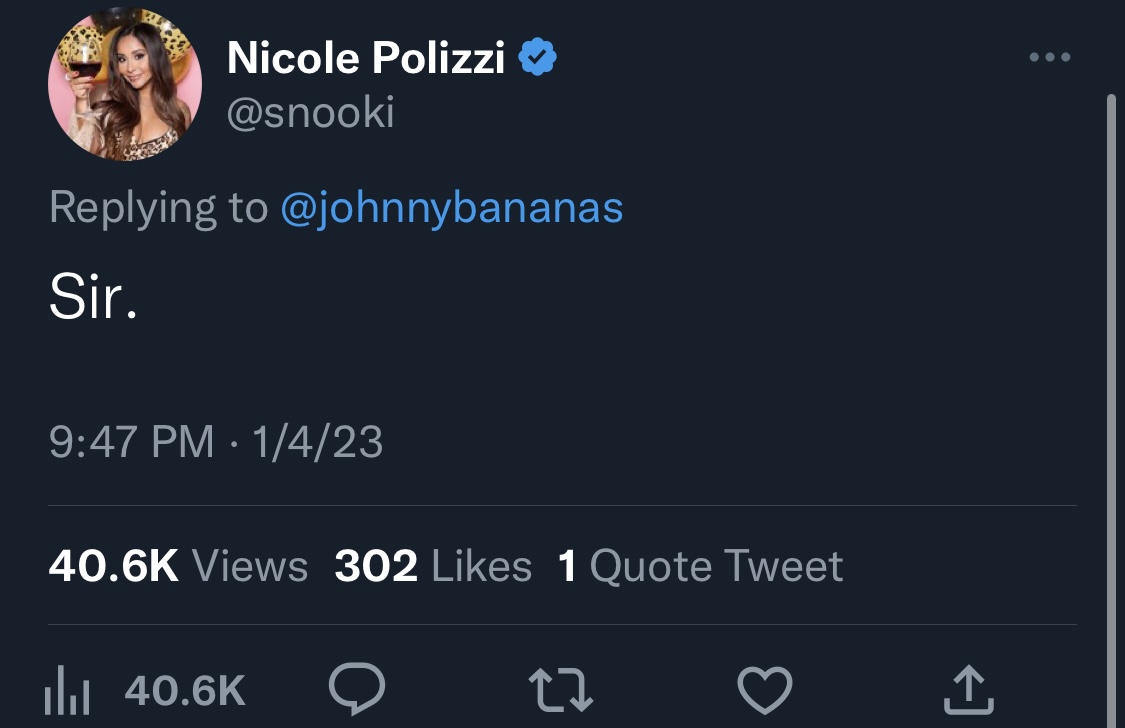Click the "Replying to" label
The height and width of the screenshot is (728, 1125).
[159, 209]
